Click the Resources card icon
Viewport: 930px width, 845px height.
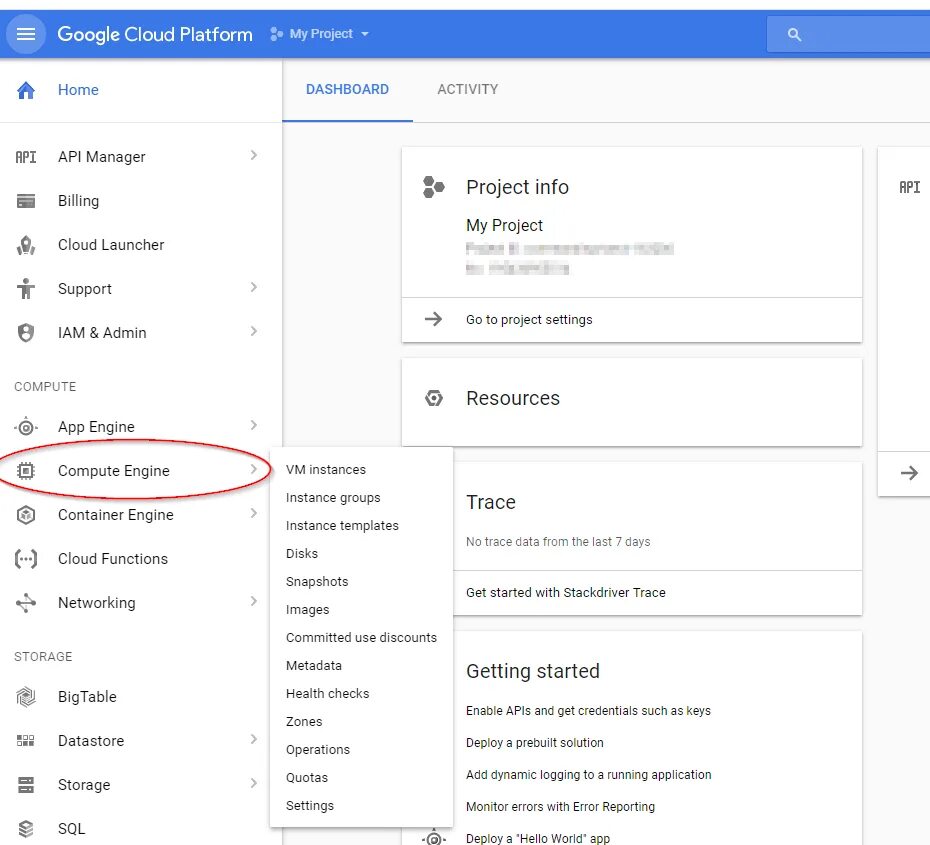click(x=434, y=398)
